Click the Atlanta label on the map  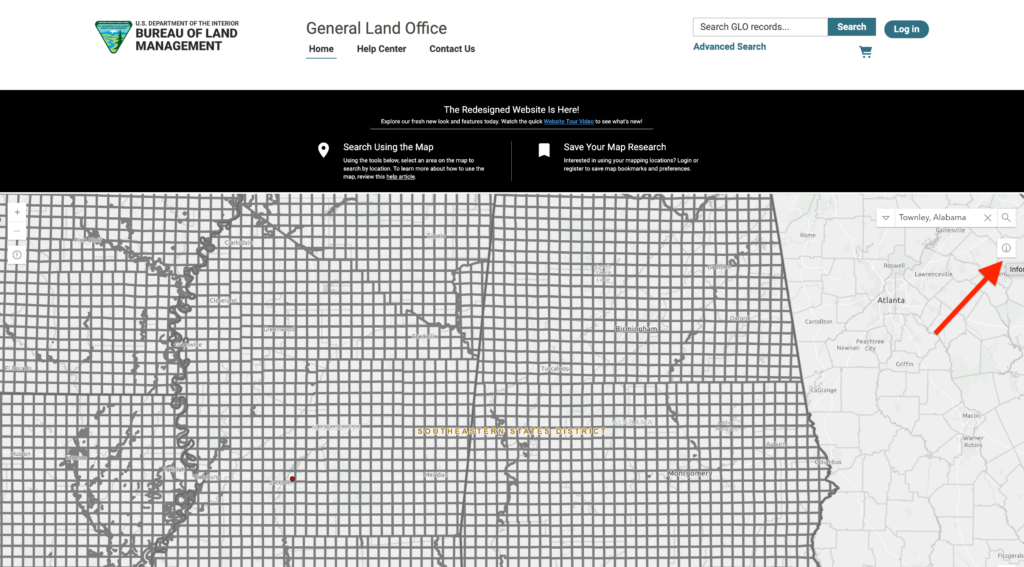[x=891, y=300]
